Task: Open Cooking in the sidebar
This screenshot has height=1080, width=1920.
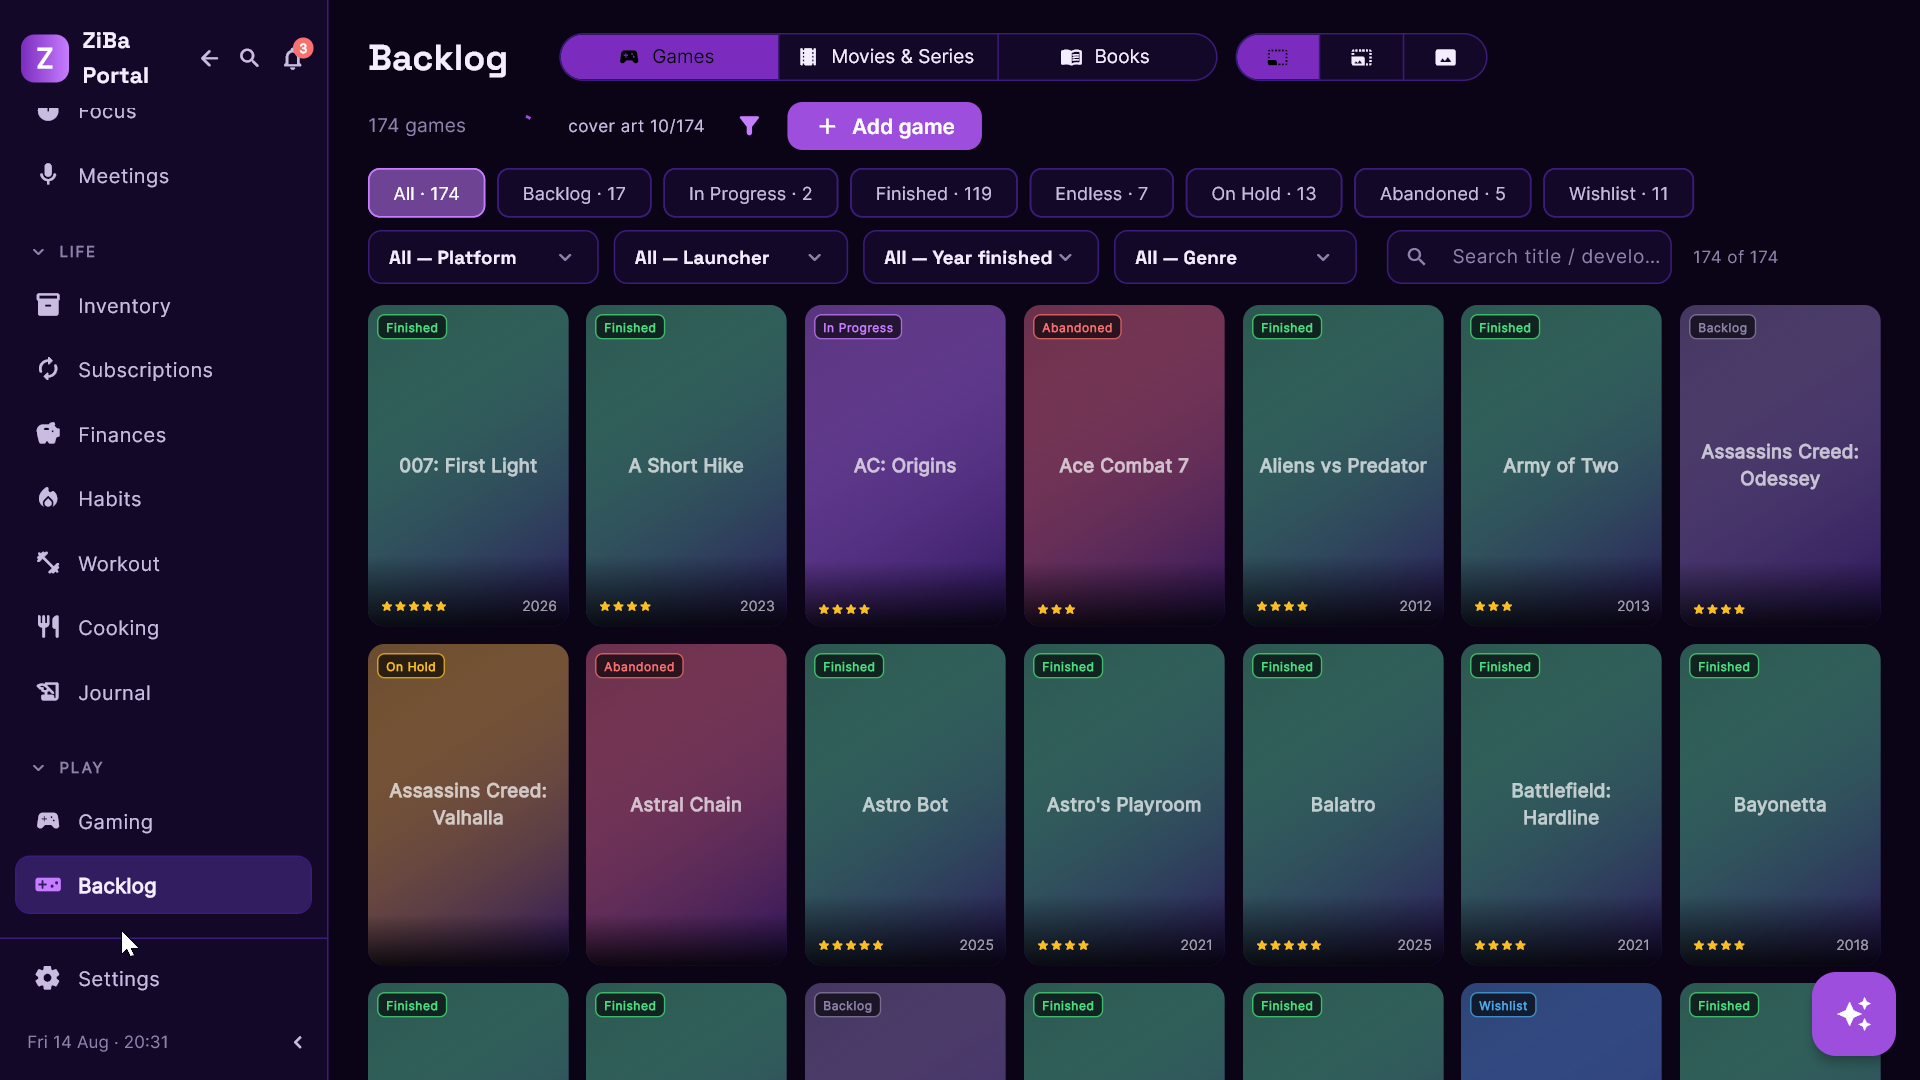Action: [163, 628]
